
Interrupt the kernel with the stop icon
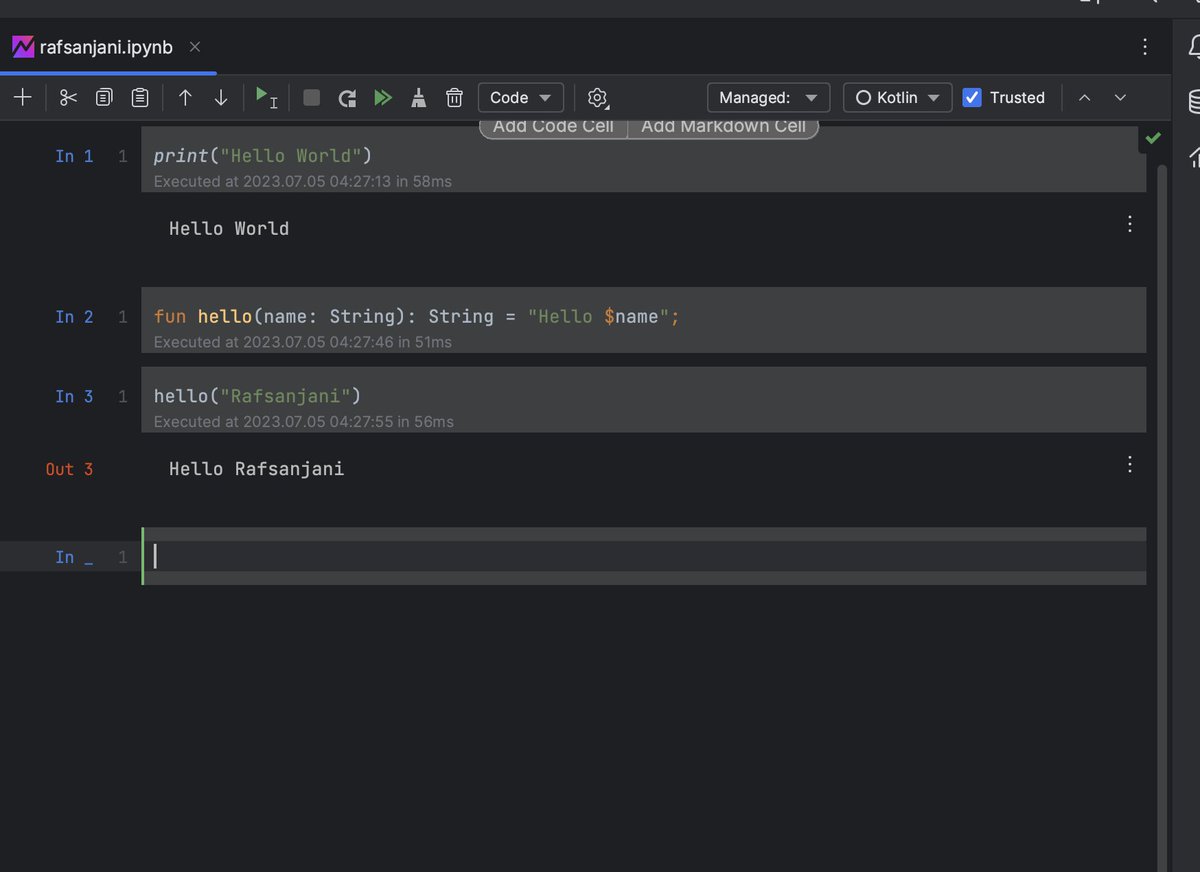[x=311, y=97]
